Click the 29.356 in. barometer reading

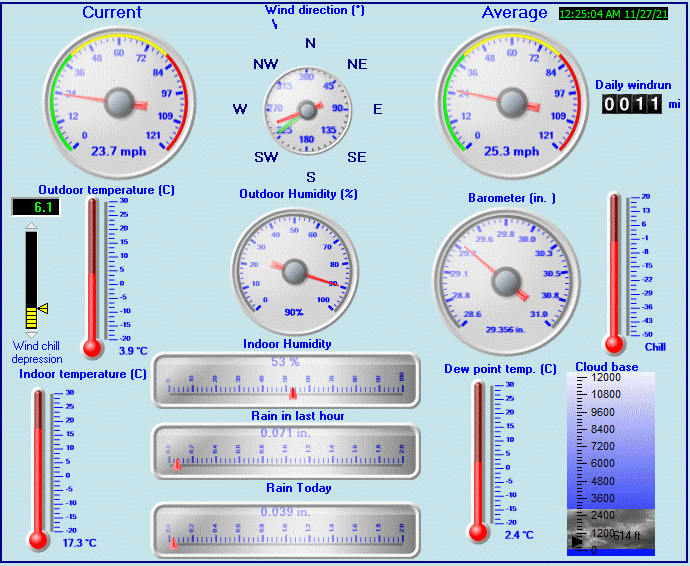point(505,330)
